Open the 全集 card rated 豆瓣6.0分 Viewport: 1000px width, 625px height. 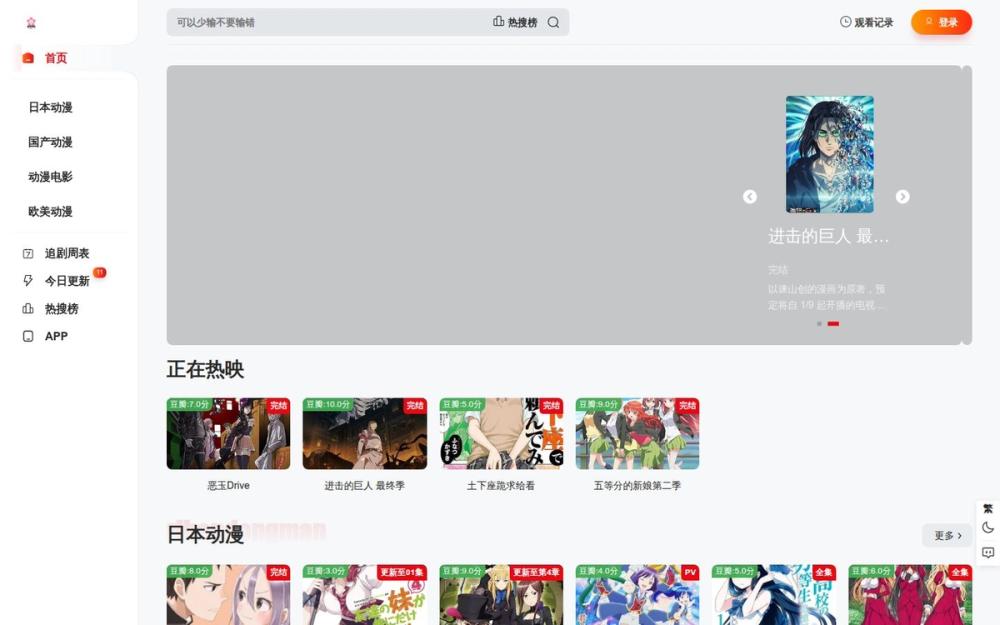click(x=910, y=594)
